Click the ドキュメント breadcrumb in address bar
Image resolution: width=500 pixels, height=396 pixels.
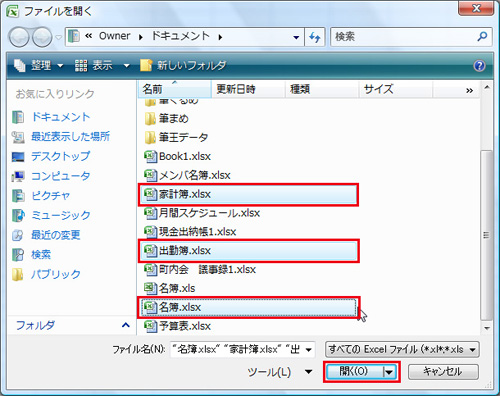(x=180, y=36)
